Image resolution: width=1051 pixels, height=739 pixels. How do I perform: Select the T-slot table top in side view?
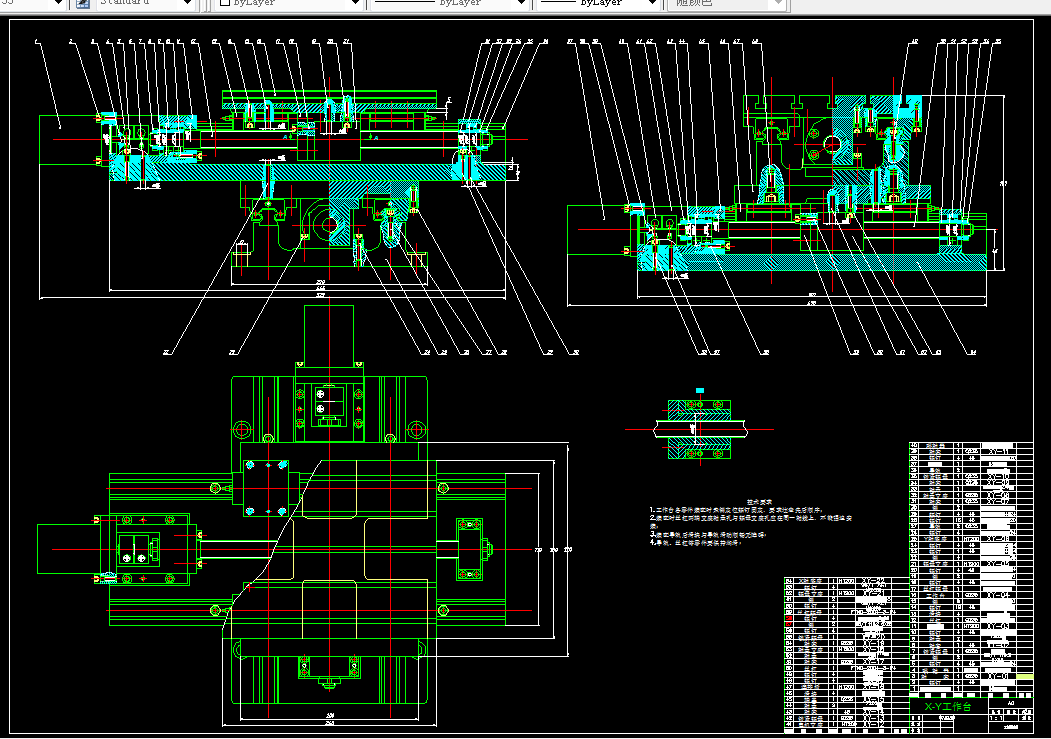click(x=837, y=102)
